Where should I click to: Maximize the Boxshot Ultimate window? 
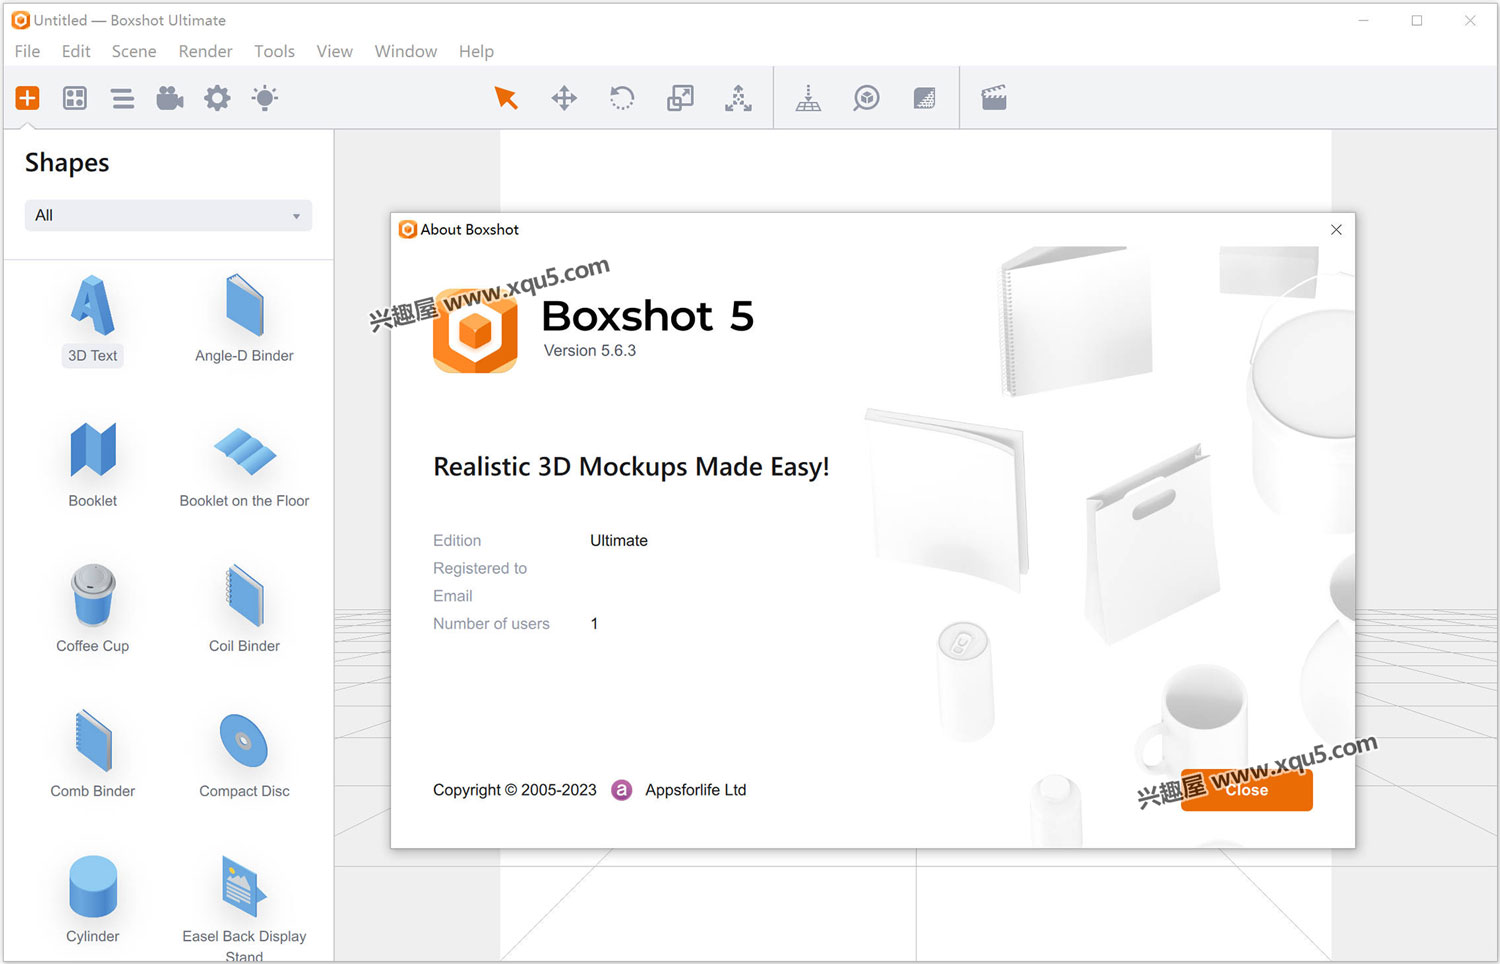[x=1417, y=20]
